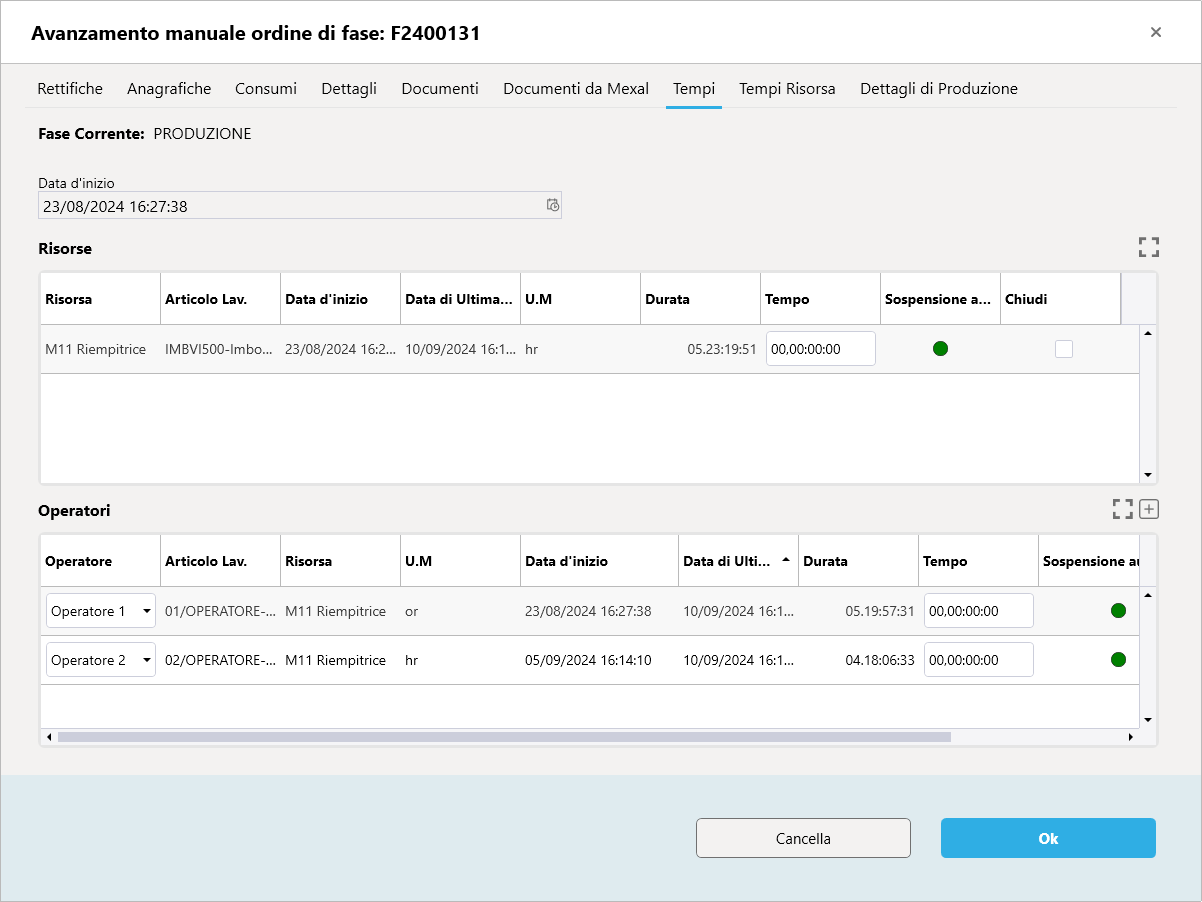This screenshot has width=1202, height=902.
Task: Click the Data d'inizio header in the Operatori table
Action: 599,561
